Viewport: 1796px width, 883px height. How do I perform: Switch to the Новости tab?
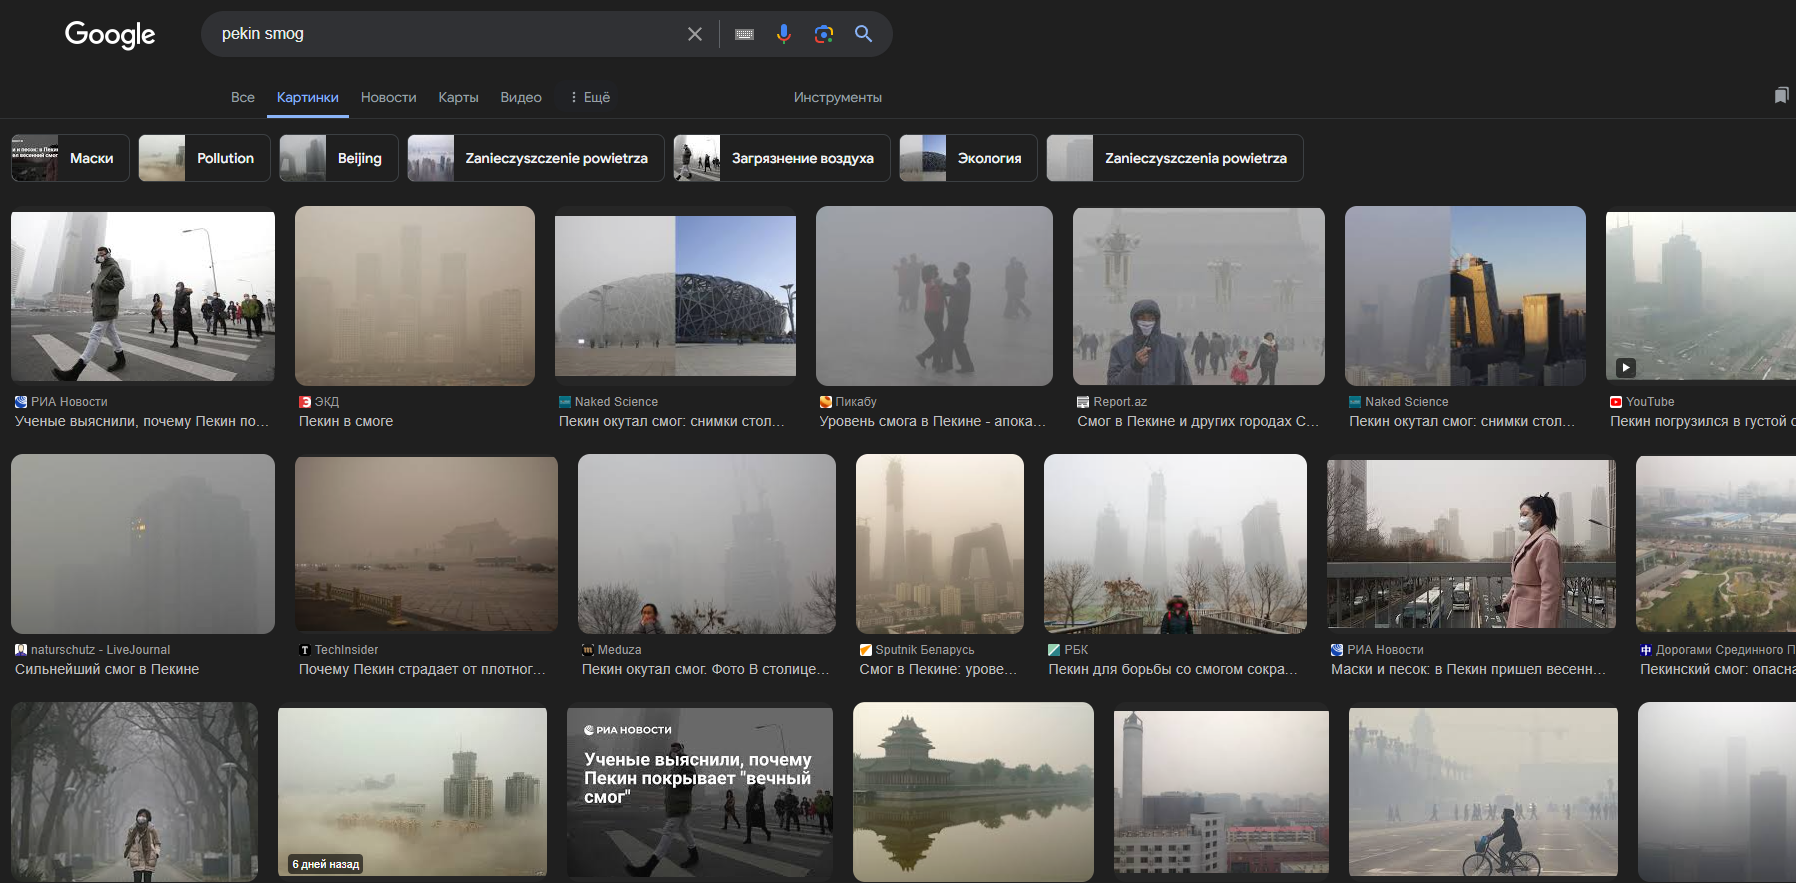(388, 97)
